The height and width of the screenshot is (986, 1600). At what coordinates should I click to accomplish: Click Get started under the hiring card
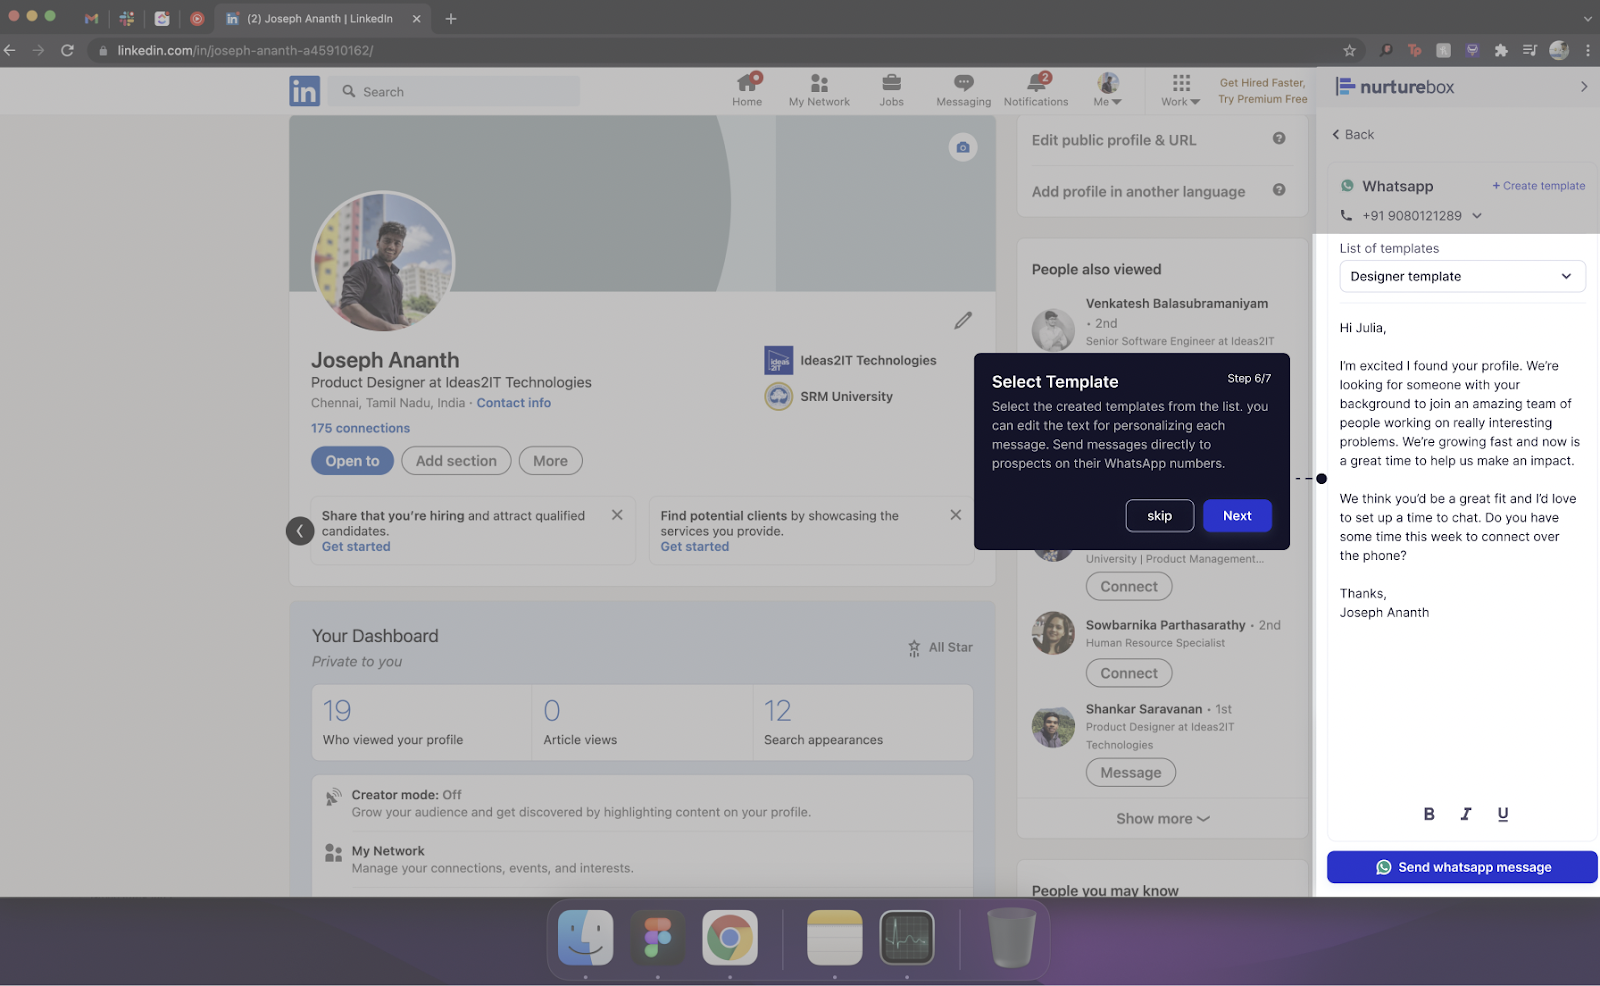click(356, 547)
